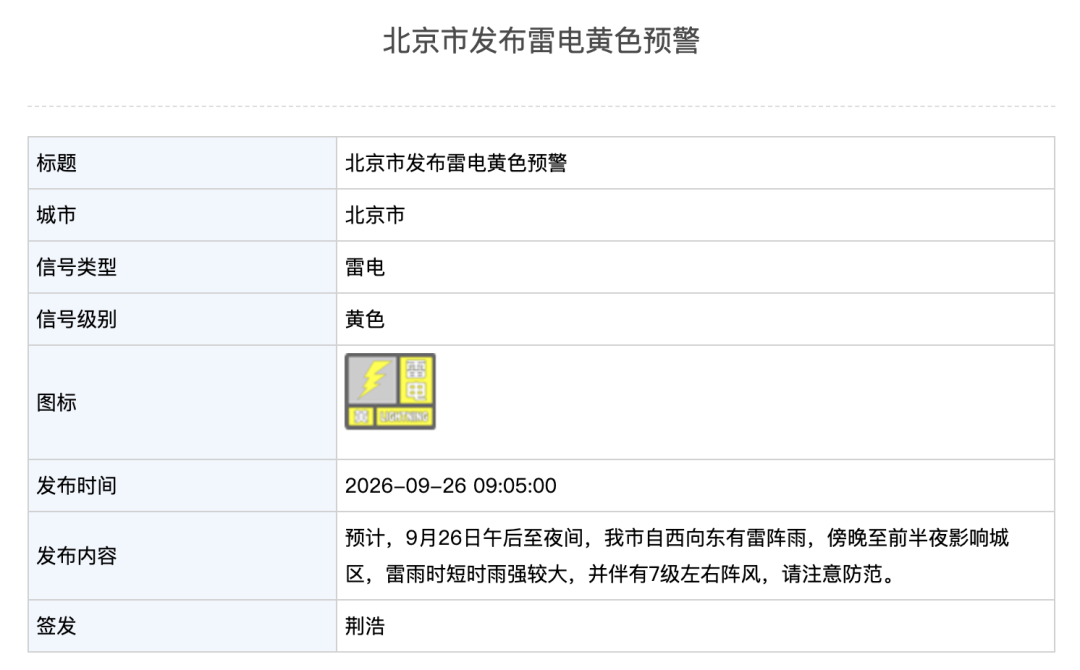Click the yellow lightning warning icon
The image size is (1080, 670).
pos(390,391)
